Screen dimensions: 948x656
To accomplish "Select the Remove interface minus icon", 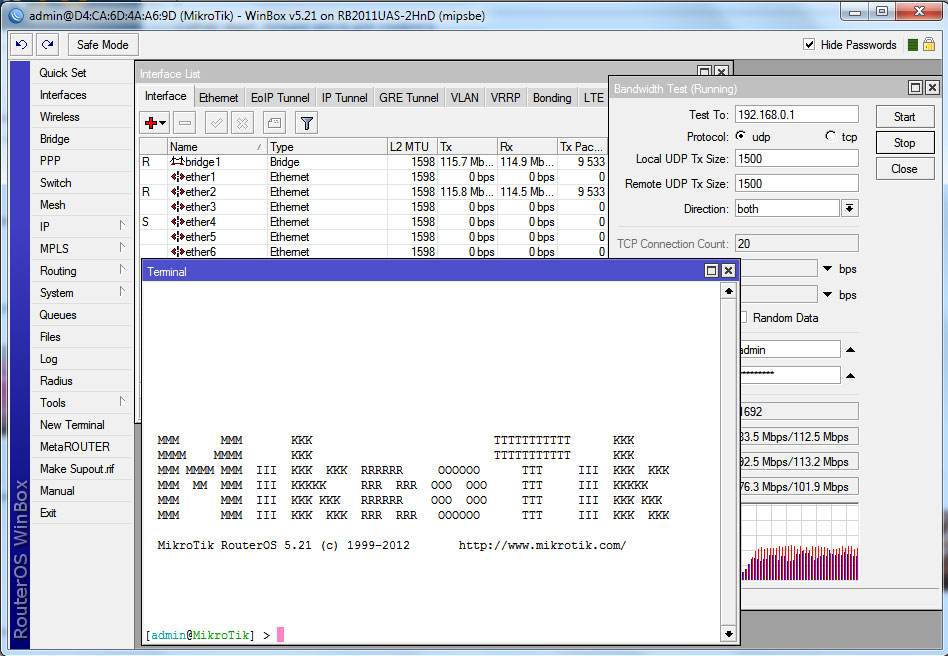I will pos(185,122).
